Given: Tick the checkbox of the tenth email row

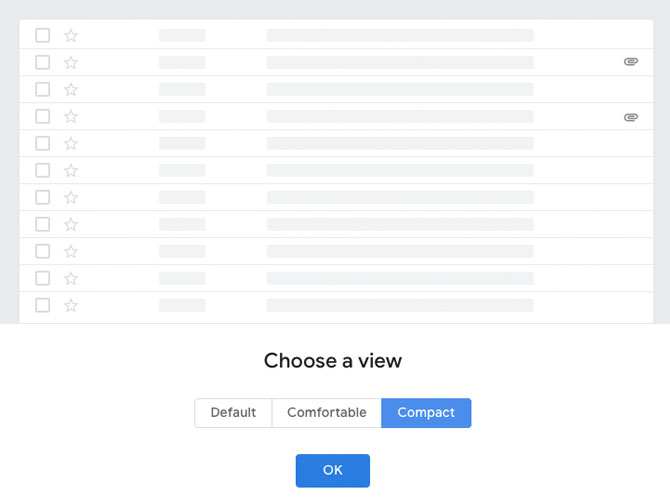Looking at the screenshot, I should coord(43,278).
